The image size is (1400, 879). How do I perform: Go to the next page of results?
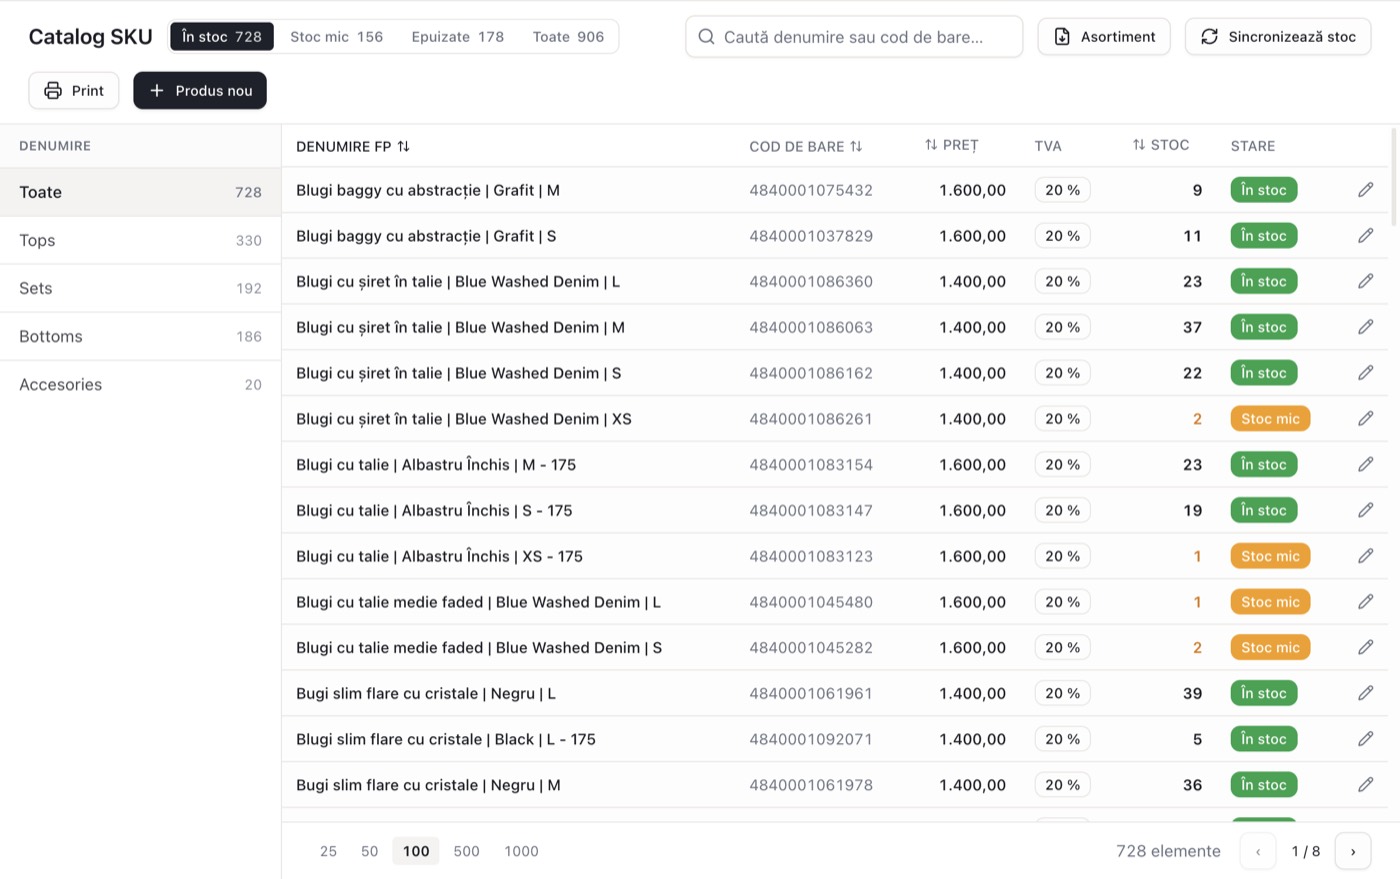coord(1353,852)
